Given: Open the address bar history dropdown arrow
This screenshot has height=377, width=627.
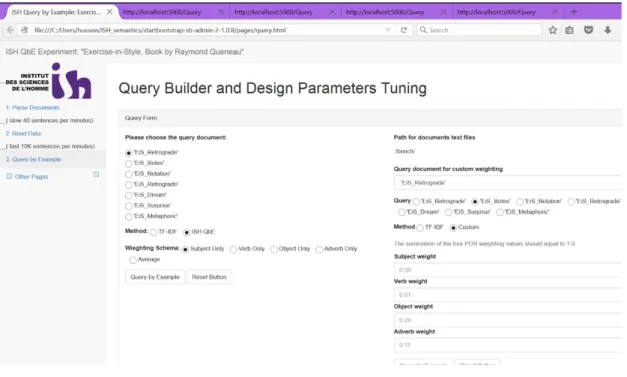Looking at the screenshot, I should pyautogui.click(x=387, y=30).
